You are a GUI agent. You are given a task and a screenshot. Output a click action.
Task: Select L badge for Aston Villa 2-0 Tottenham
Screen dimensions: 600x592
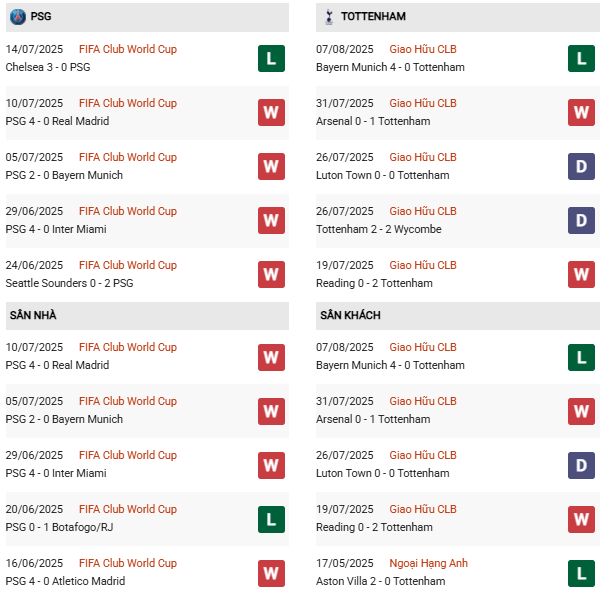click(x=582, y=572)
